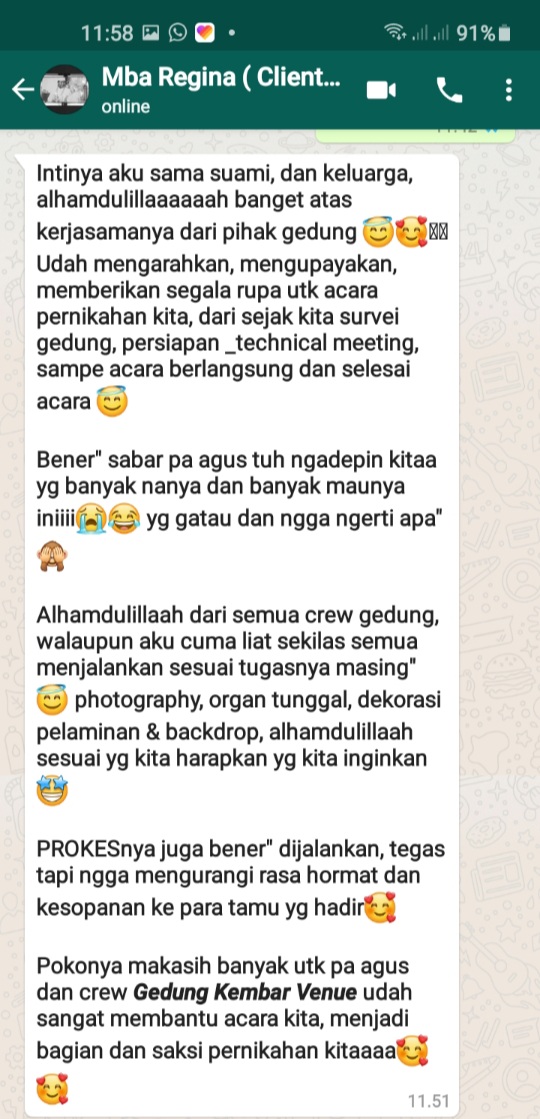Tap the WhatsApp notification icon in status bar

pos(178,33)
